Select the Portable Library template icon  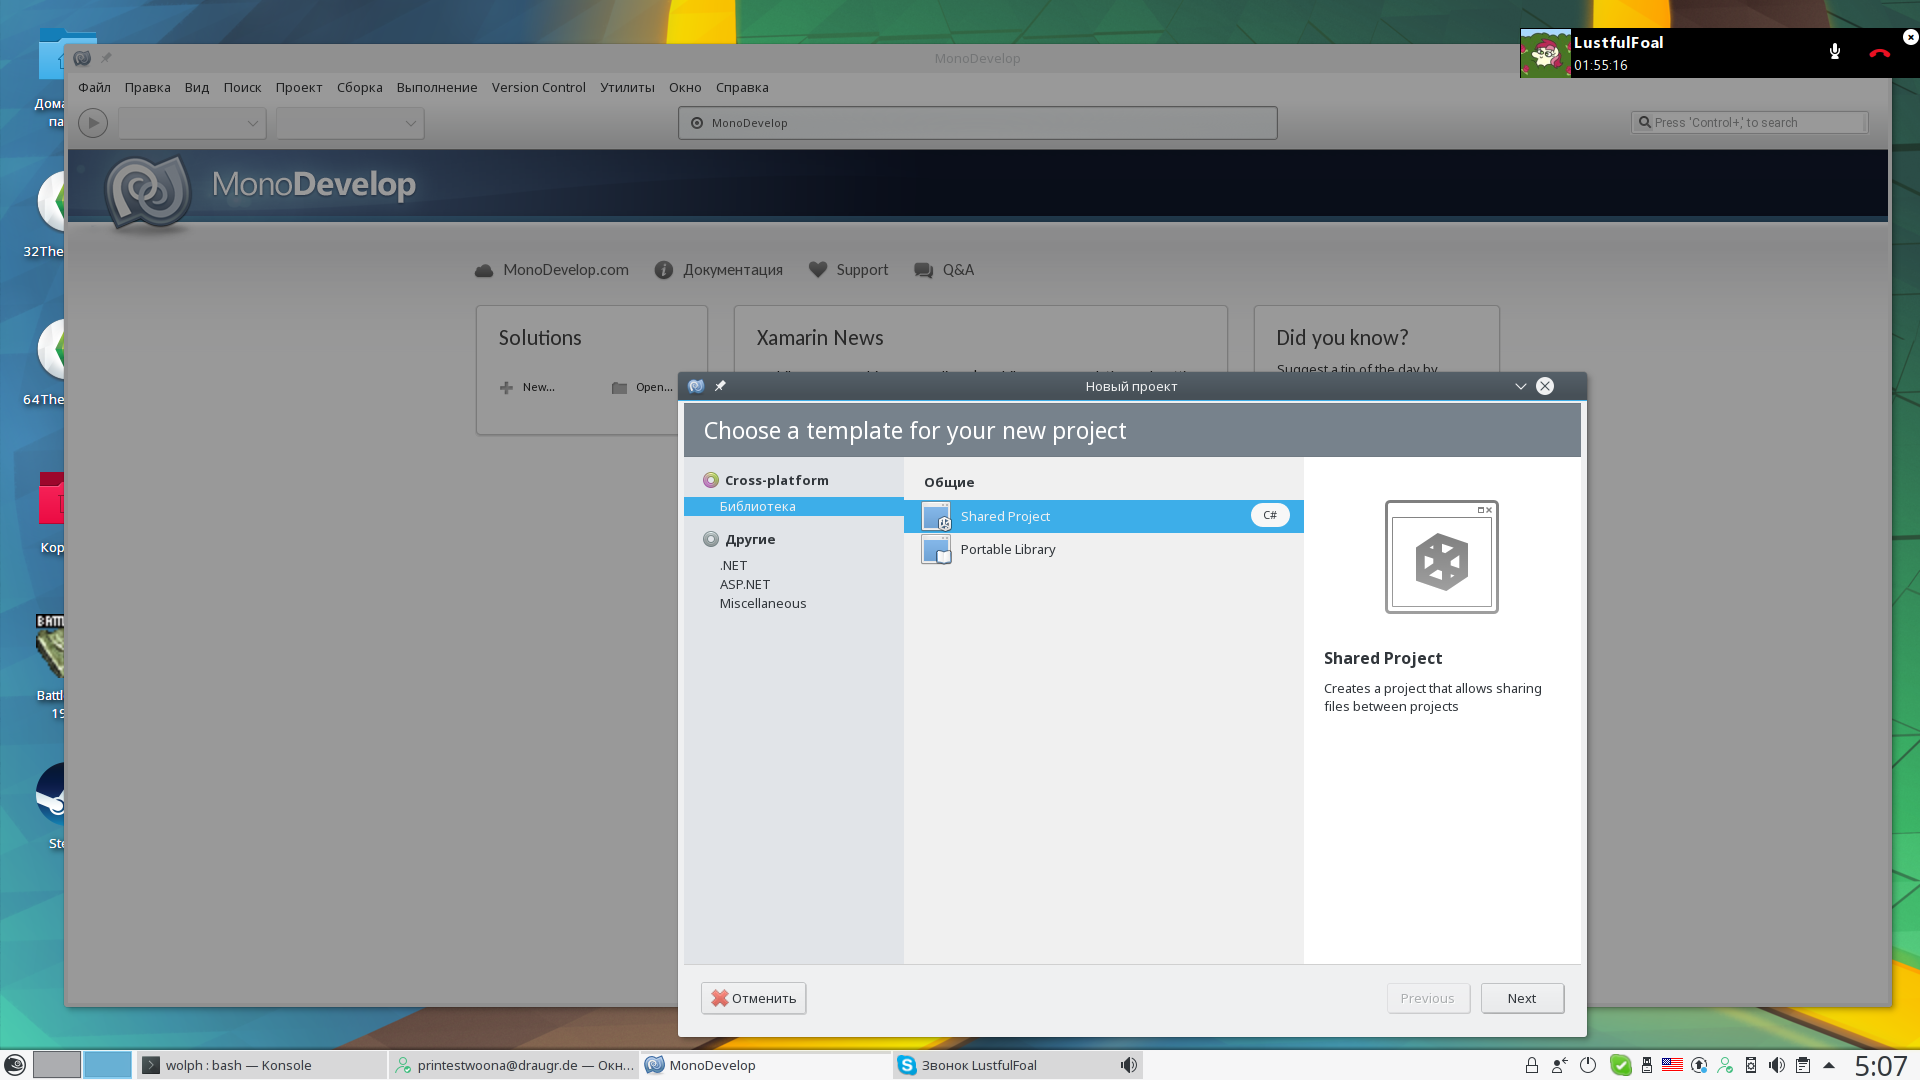(x=936, y=549)
